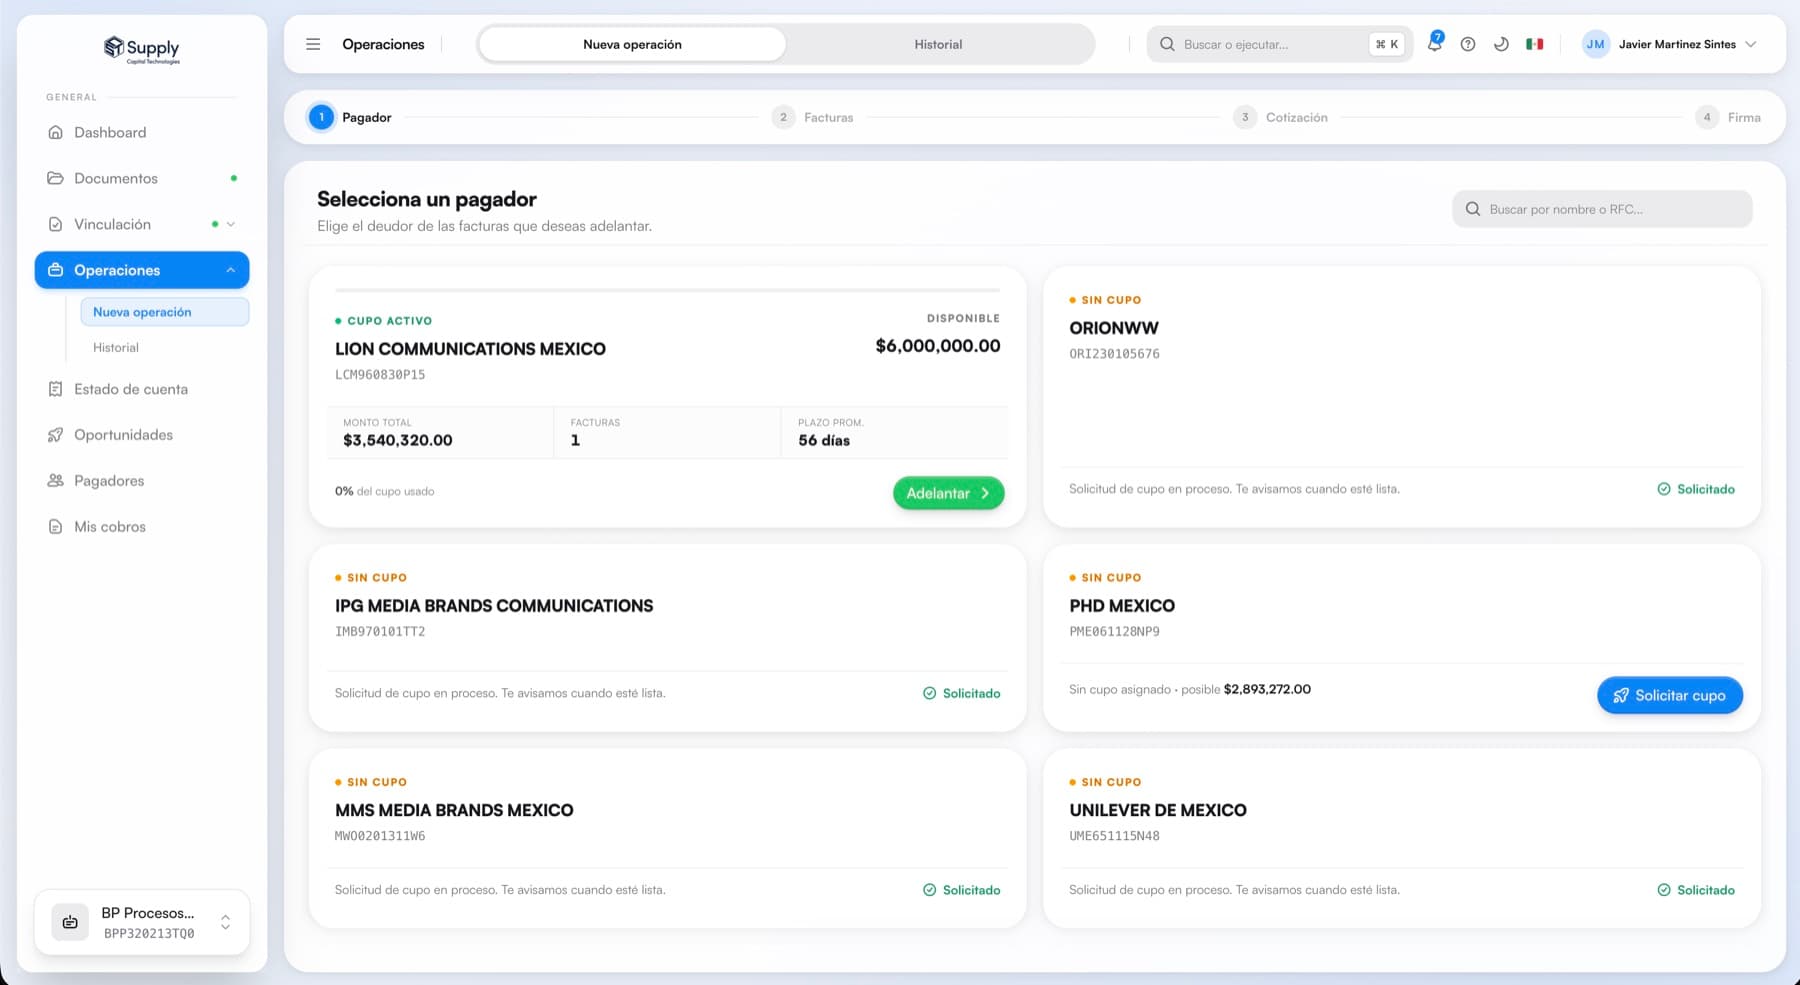Click the magnifier icon in payer search
1800x985 pixels.
click(x=1473, y=209)
